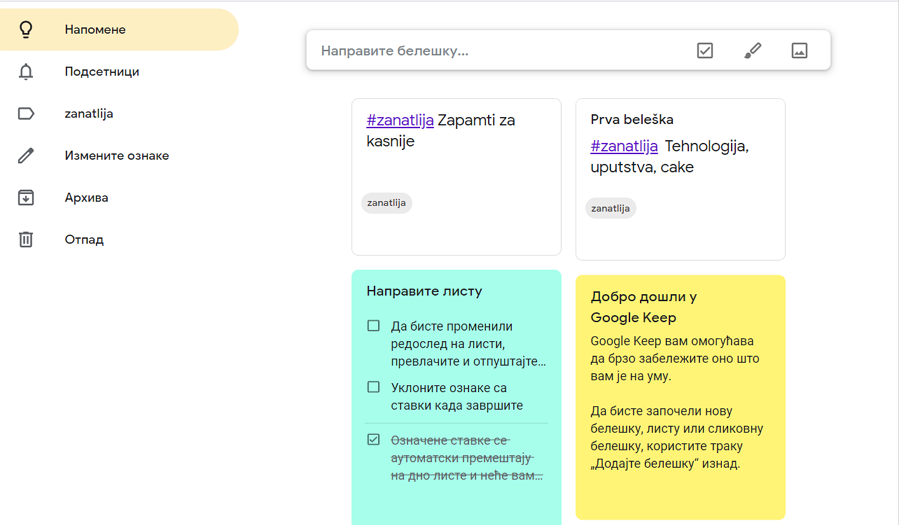
Task: Start a new drawing note with brush icon
Action: (752, 50)
